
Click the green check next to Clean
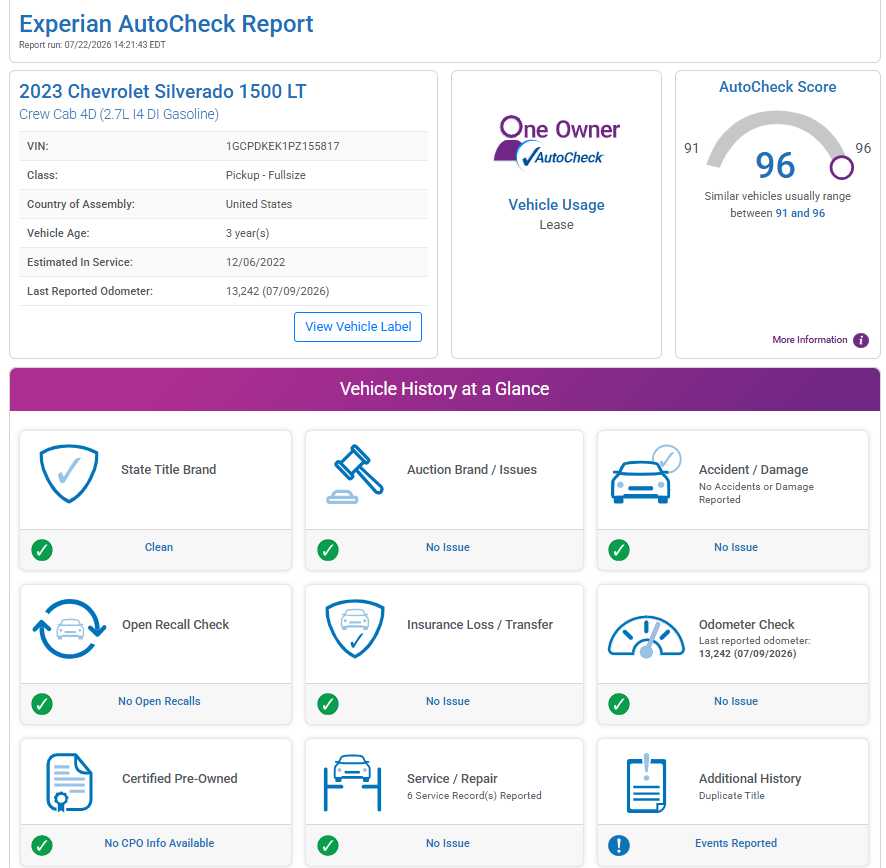(x=42, y=549)
